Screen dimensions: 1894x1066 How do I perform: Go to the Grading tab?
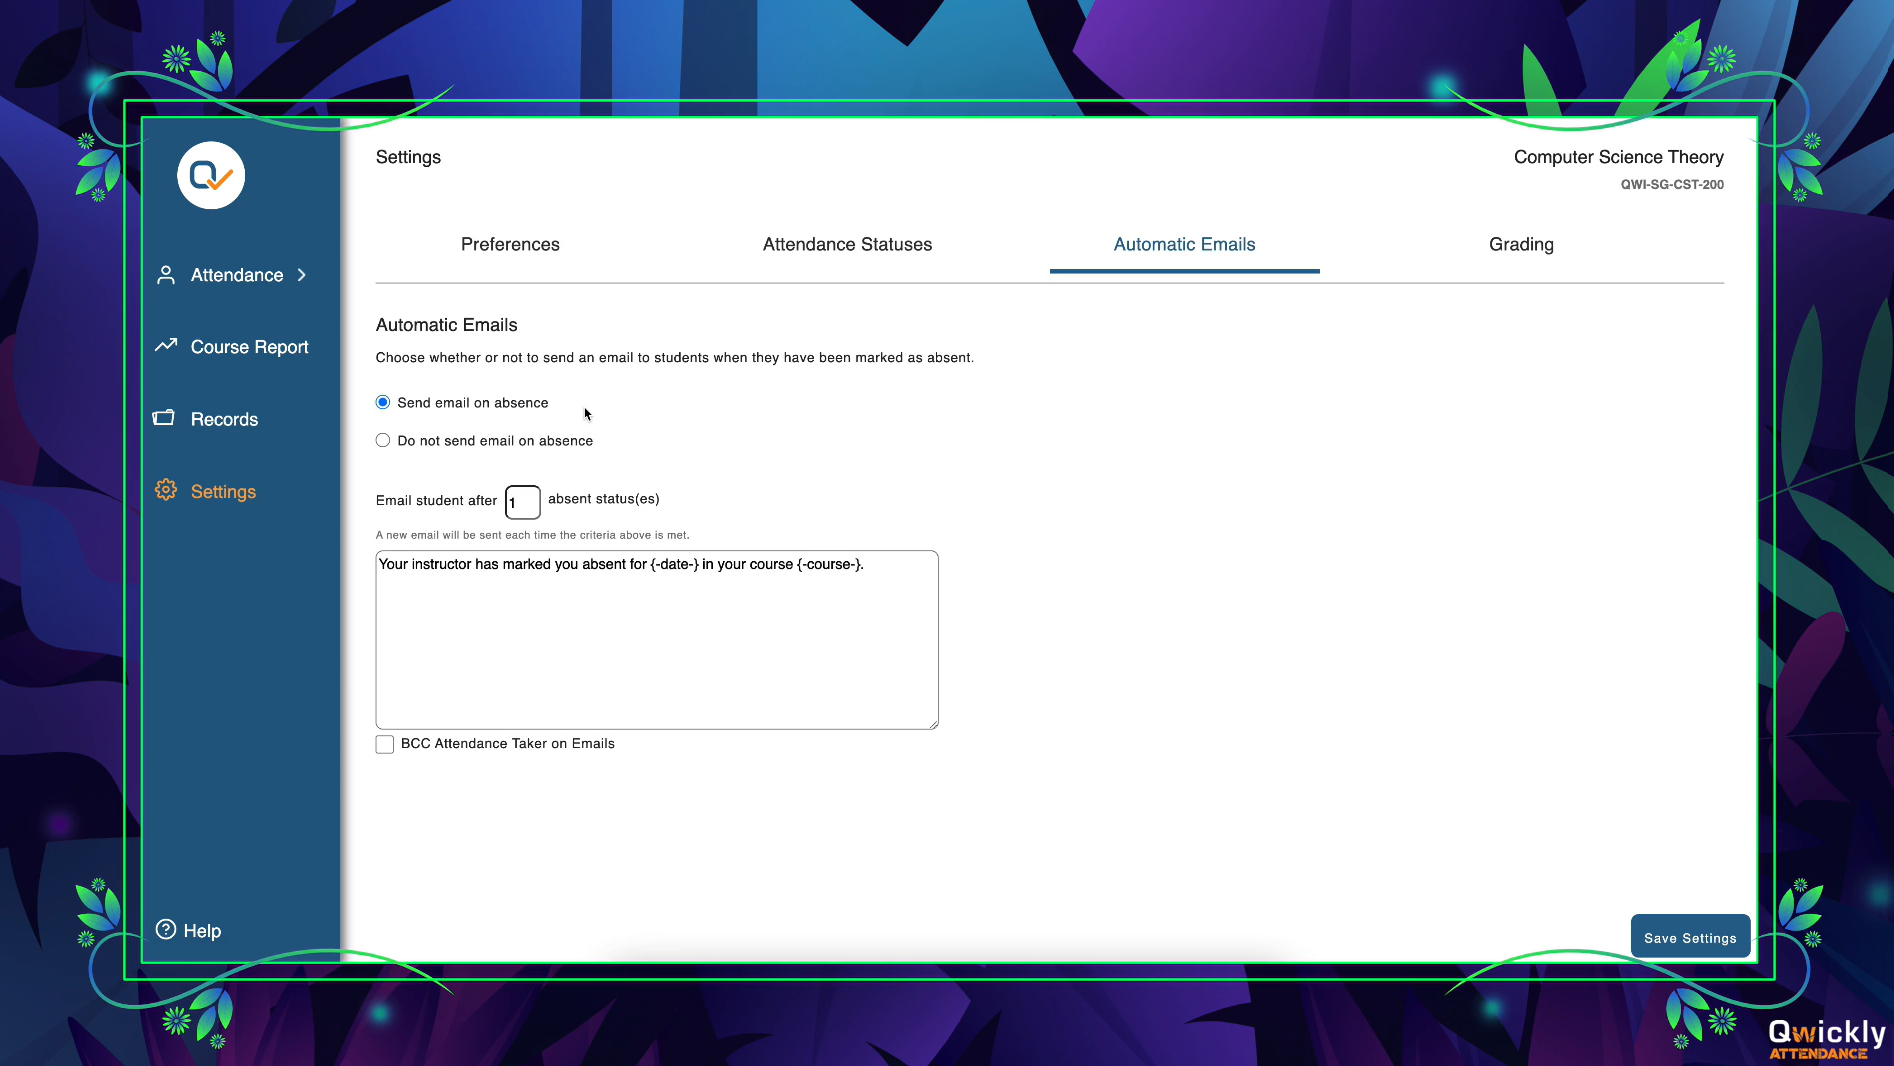[x=1521, y=244]
